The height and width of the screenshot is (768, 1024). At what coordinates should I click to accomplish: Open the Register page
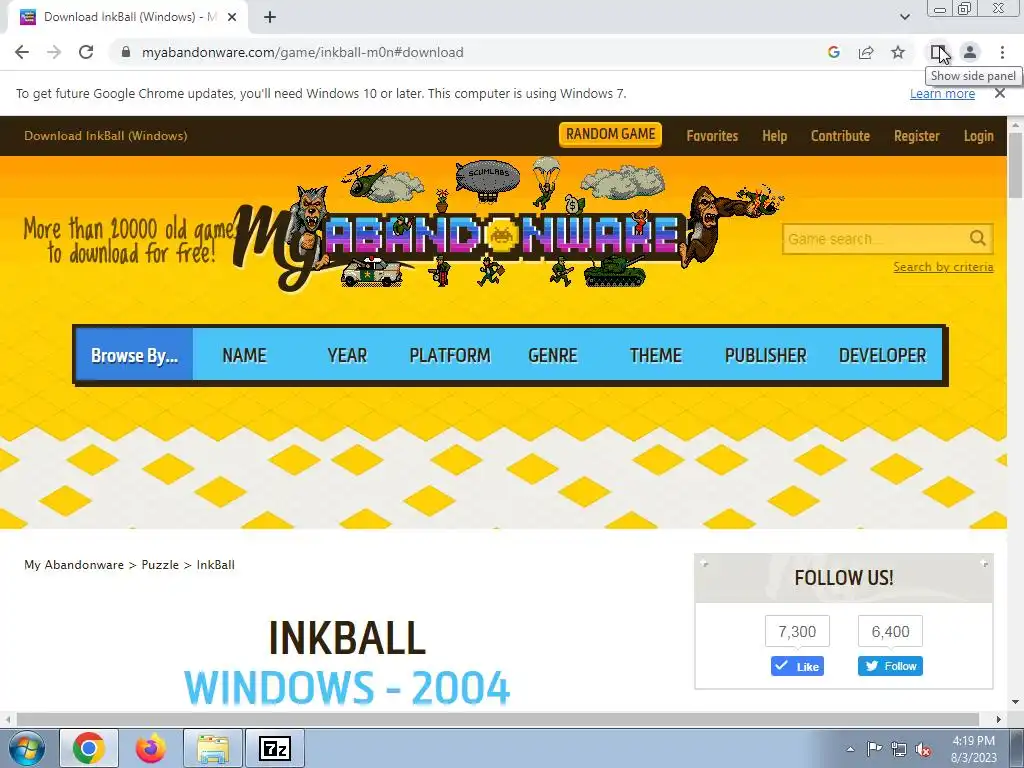pyautogui.click(x=917, y=136)
